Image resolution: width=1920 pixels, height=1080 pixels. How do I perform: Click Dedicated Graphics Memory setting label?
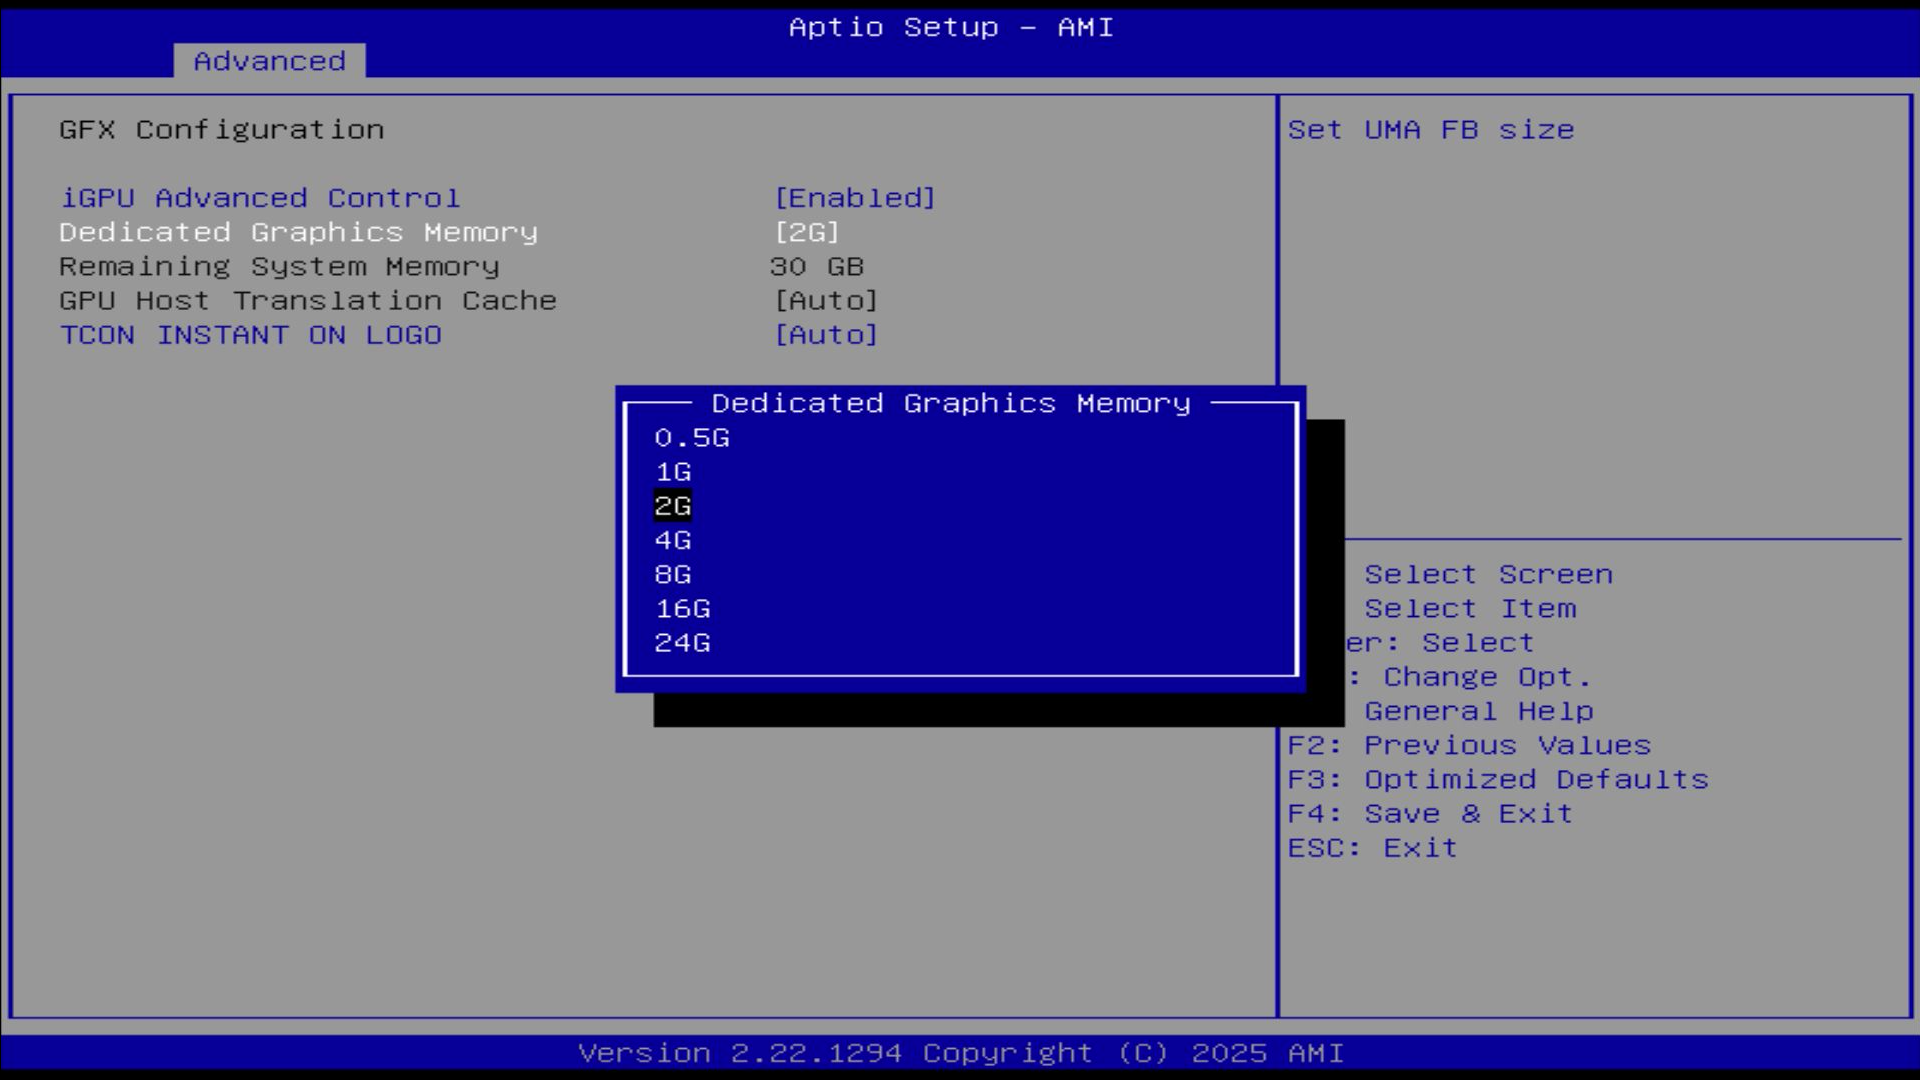coord(298,232)
